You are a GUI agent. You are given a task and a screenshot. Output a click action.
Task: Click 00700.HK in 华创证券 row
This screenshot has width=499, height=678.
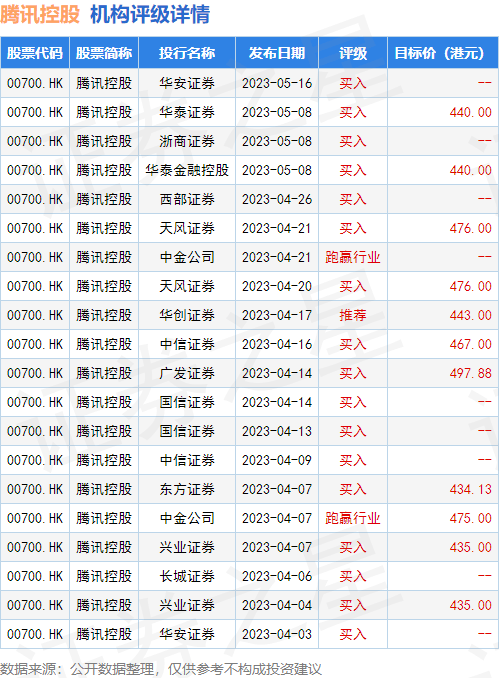coord(35,315)
